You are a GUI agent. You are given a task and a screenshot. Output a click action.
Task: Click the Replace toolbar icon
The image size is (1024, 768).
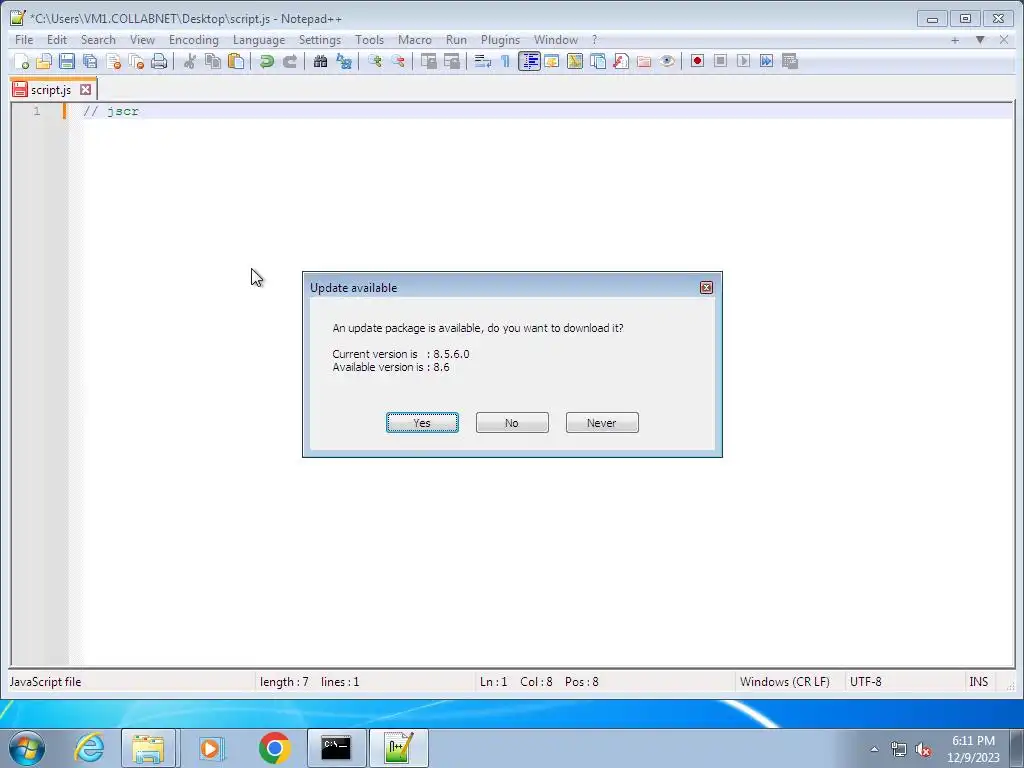tap(344, 61)
